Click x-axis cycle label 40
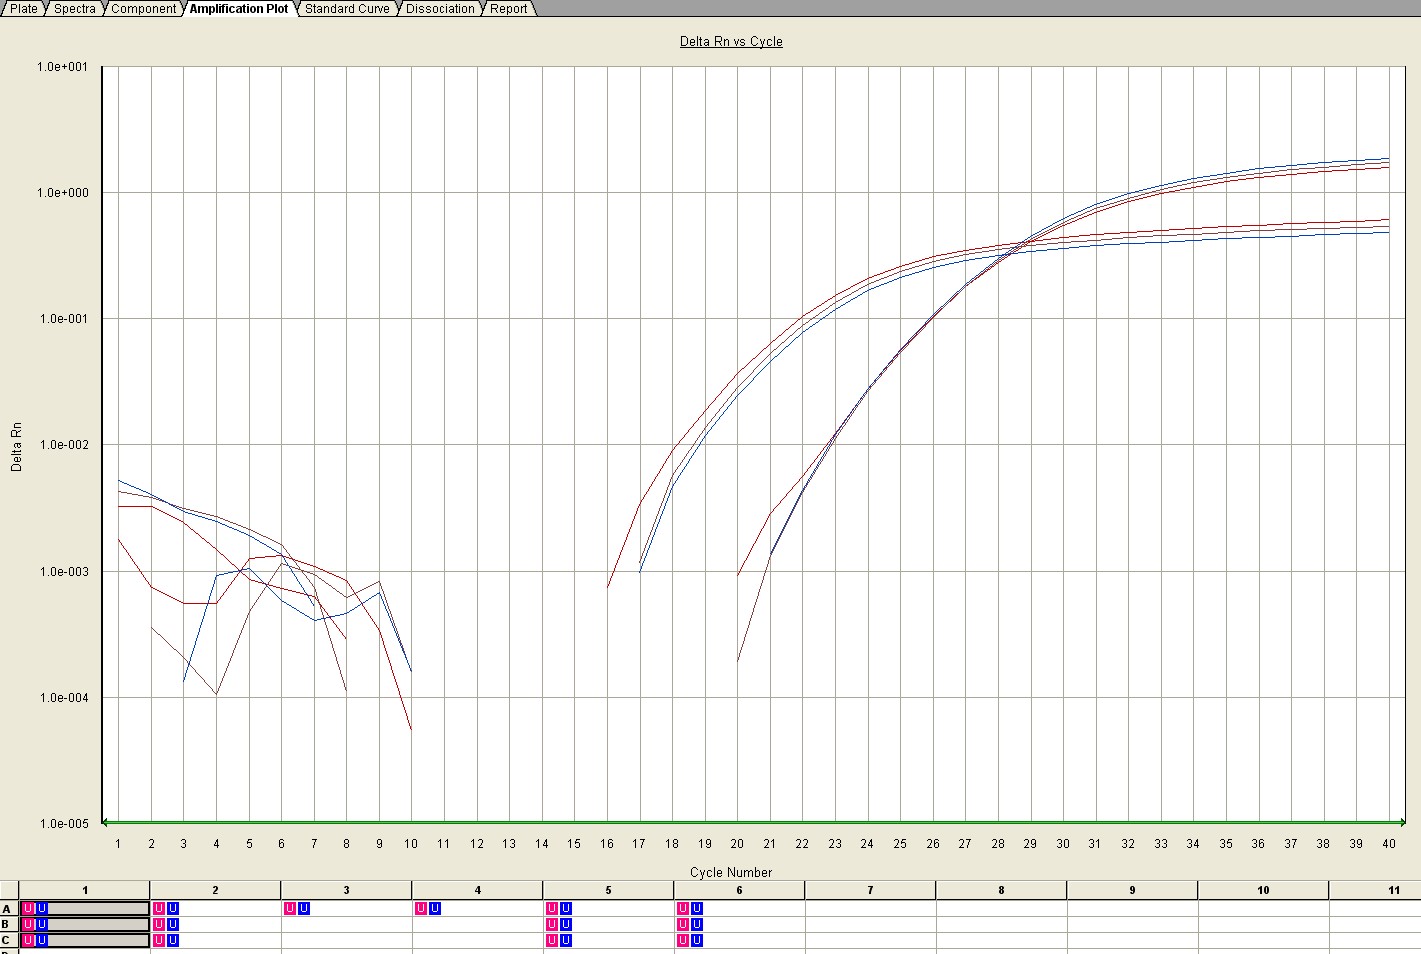 point(1388,844)
